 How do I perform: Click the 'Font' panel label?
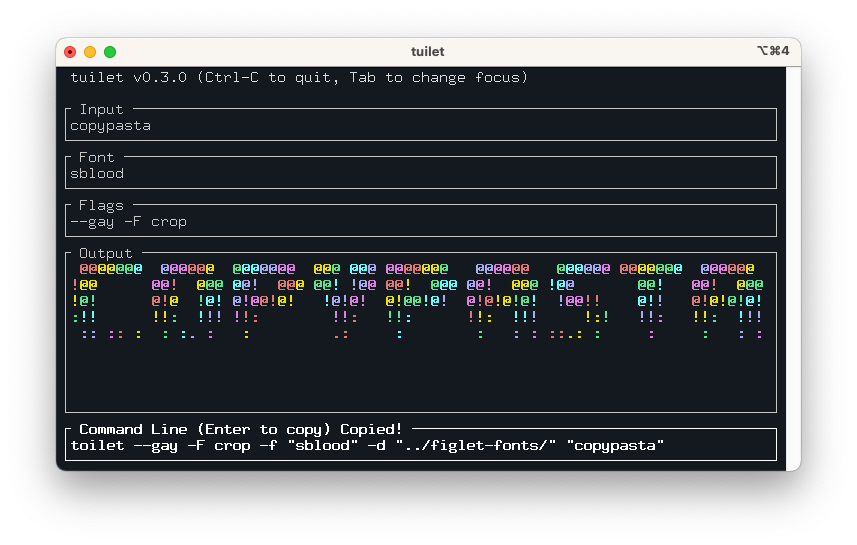click(97, 157)
